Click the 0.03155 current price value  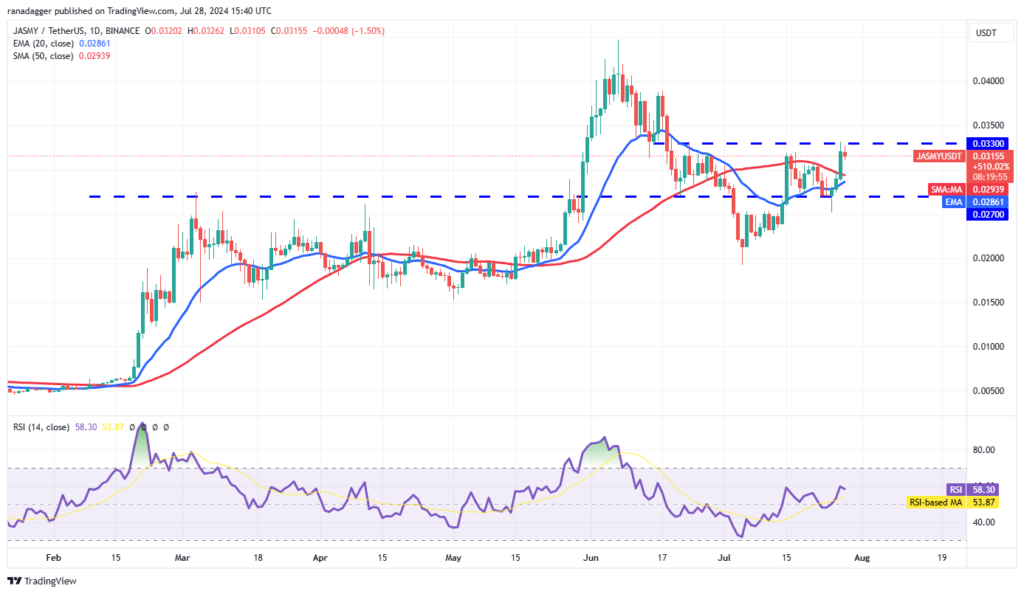988,156
